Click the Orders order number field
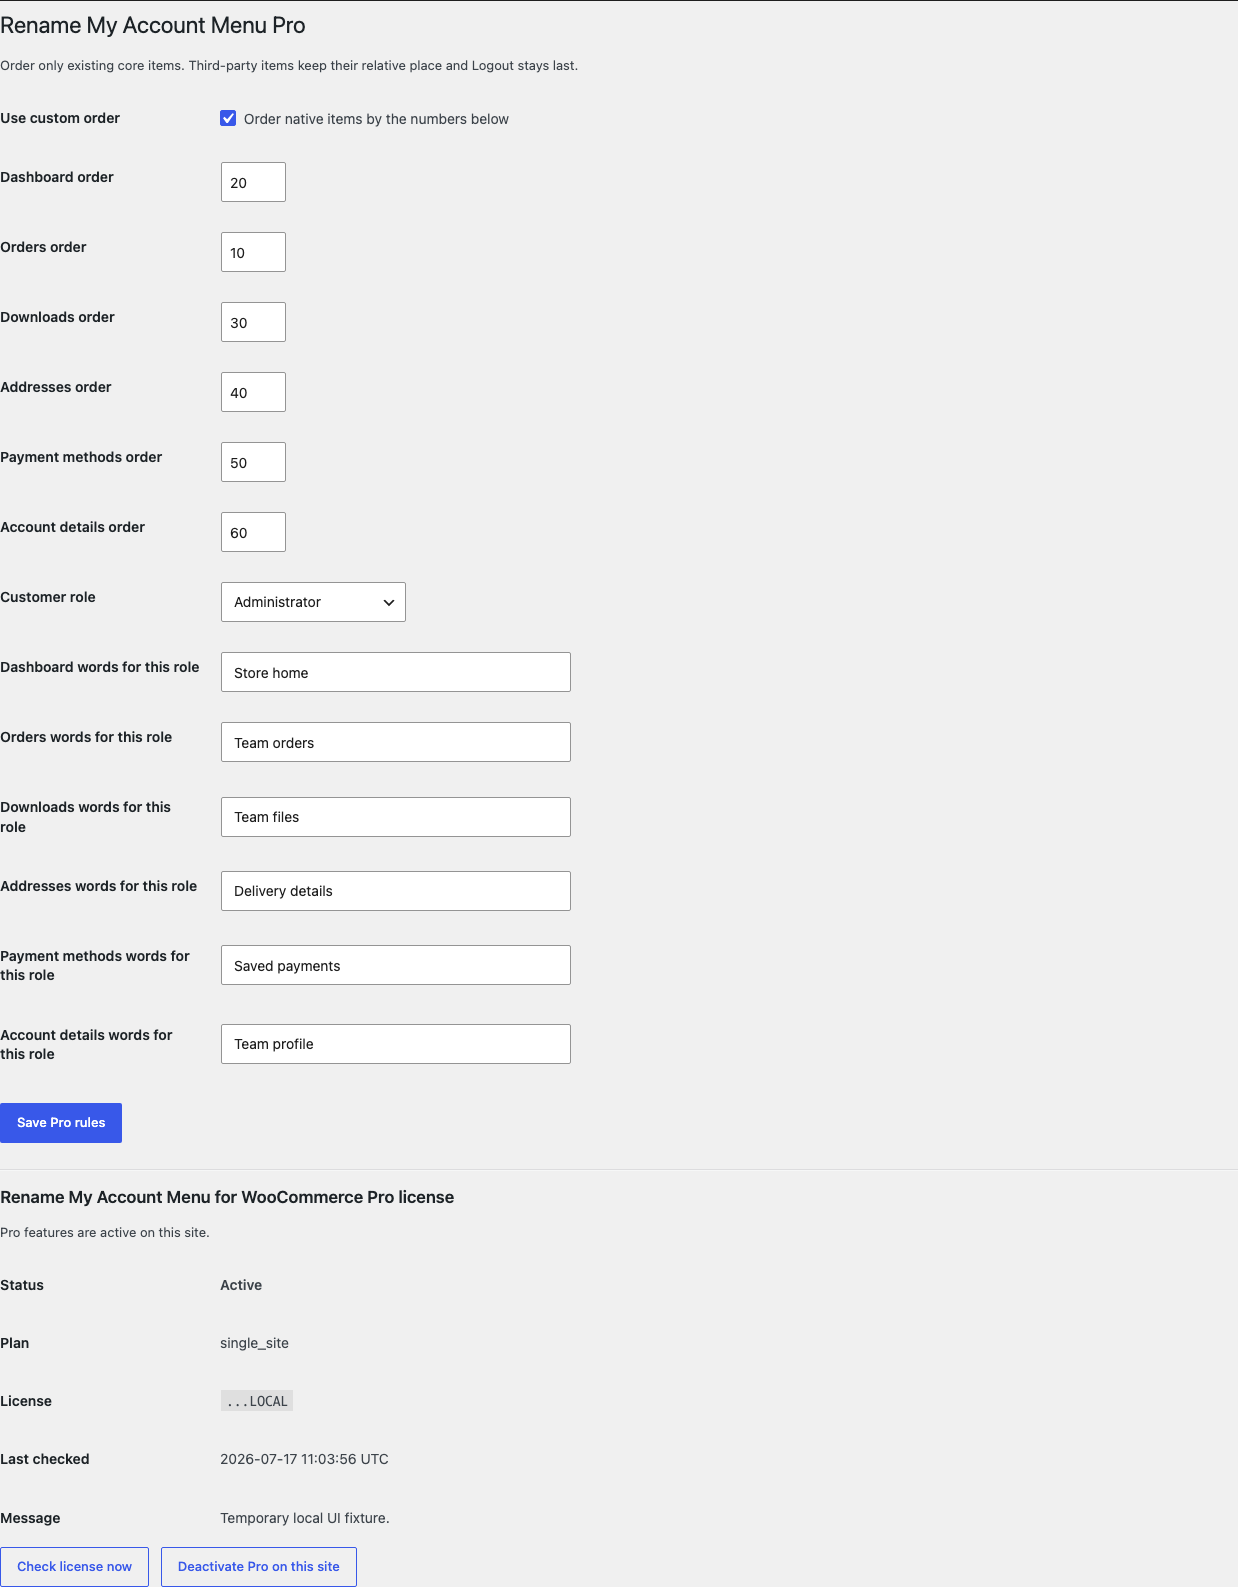Image resolution: width=1238 pixels, height=1587 pixels. pos(253,252)
